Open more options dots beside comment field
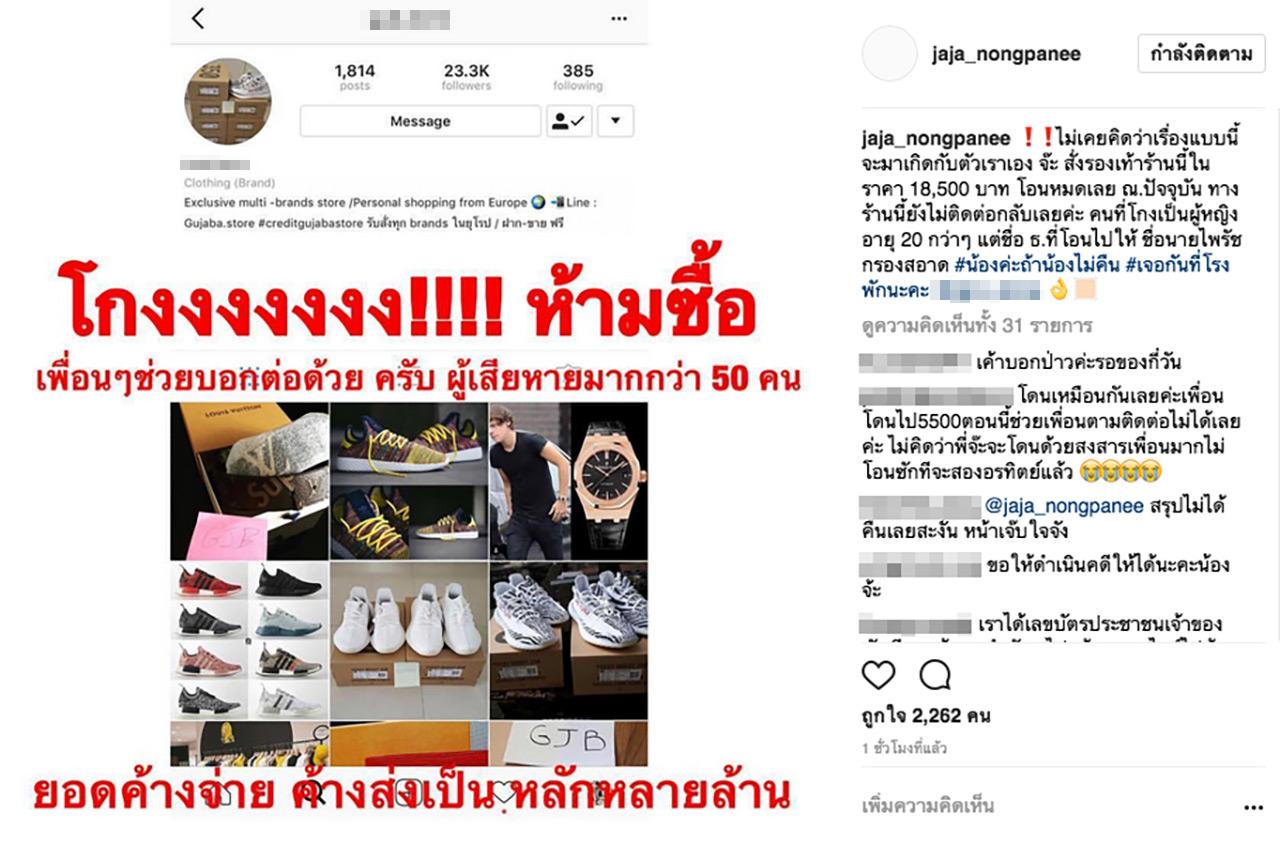The height and width of the screenshot is (845, 1280). [x=1253, y=807]
